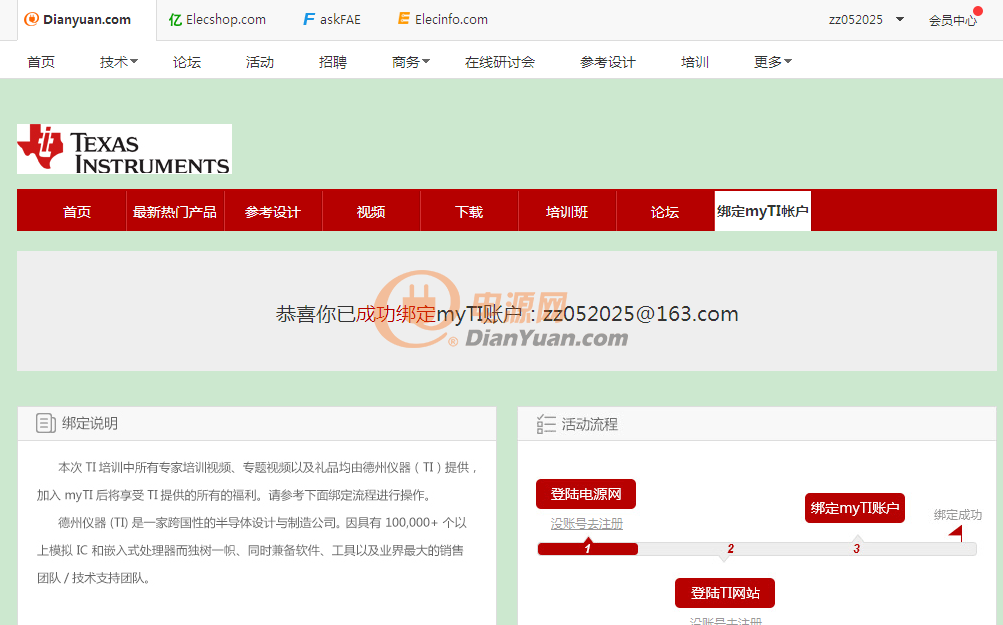Click the 没账号去注册 link under 登陆电源网
Viewport: 1003px width, 625px height.
587,524
